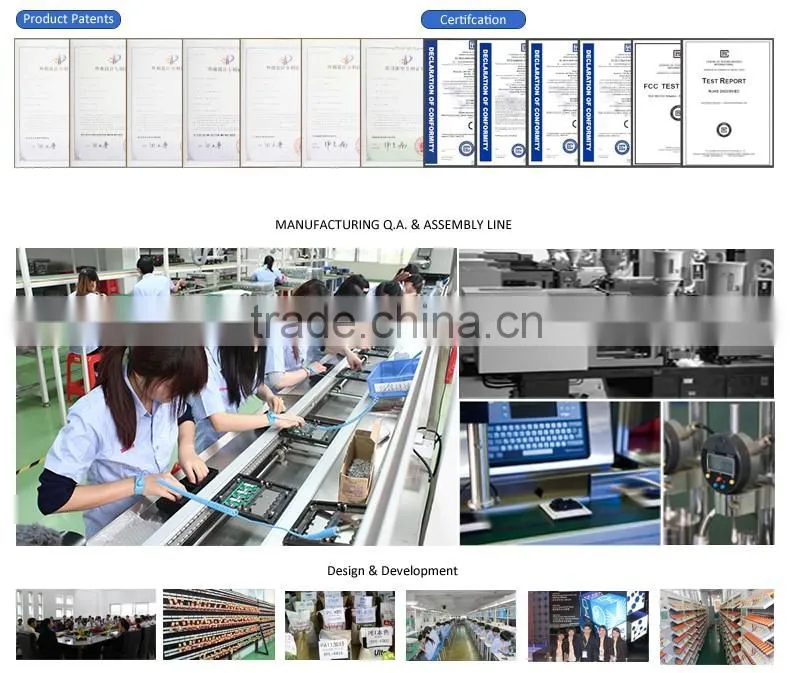Click the Design & Development heading

coord(392,571)
